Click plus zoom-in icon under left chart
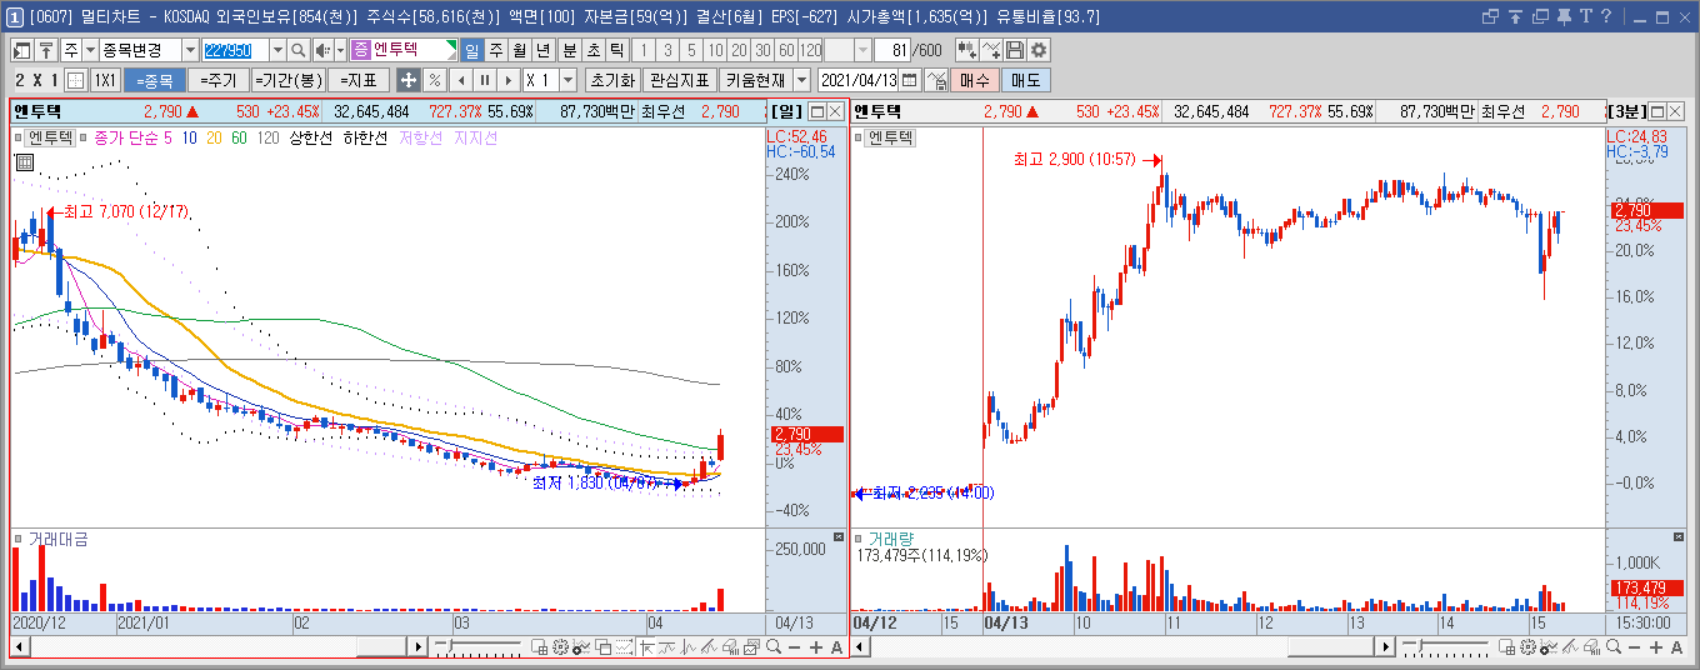1700x670 pixels. point(815,647)
